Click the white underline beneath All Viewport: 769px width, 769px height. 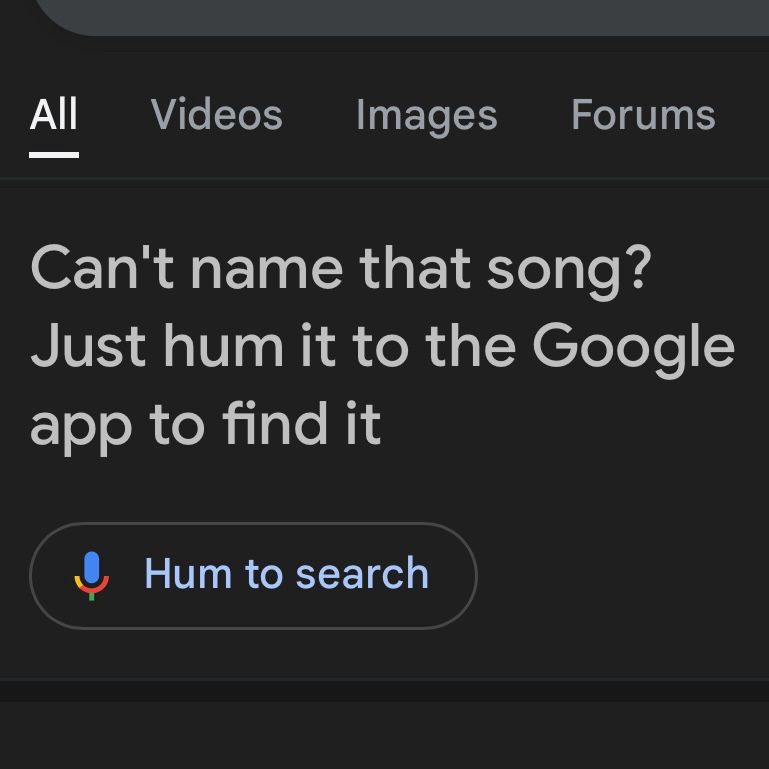click(x=54, y=155)
